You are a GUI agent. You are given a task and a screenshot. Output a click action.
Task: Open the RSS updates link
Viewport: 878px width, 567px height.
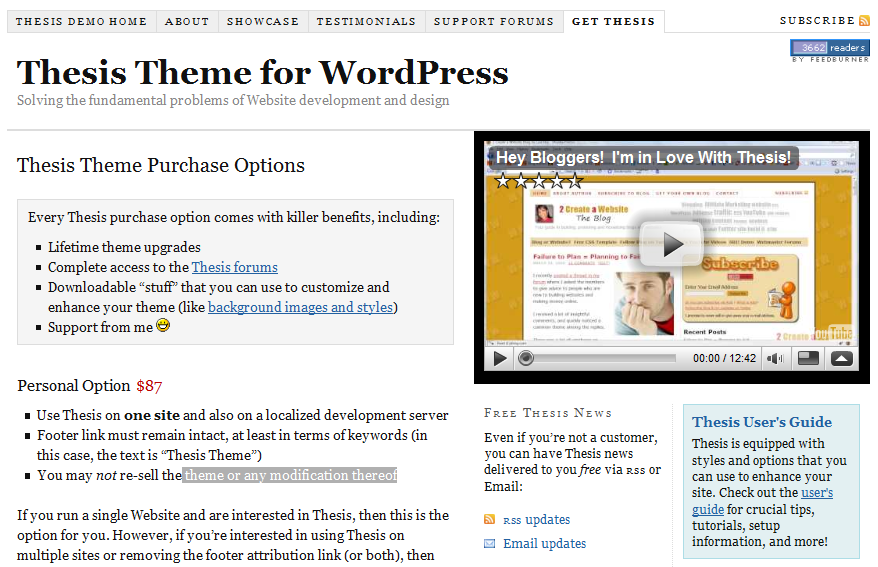click(536, 520)
